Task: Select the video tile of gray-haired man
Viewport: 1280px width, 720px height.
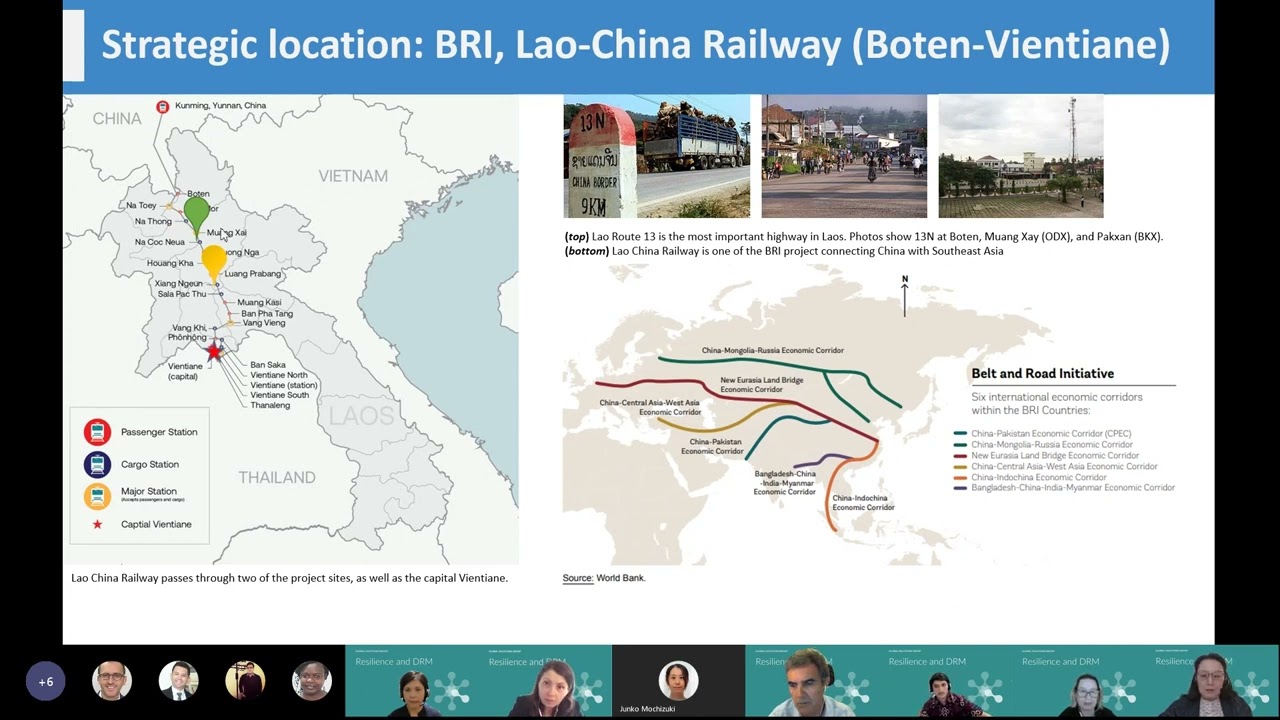Action: [811, 681]
